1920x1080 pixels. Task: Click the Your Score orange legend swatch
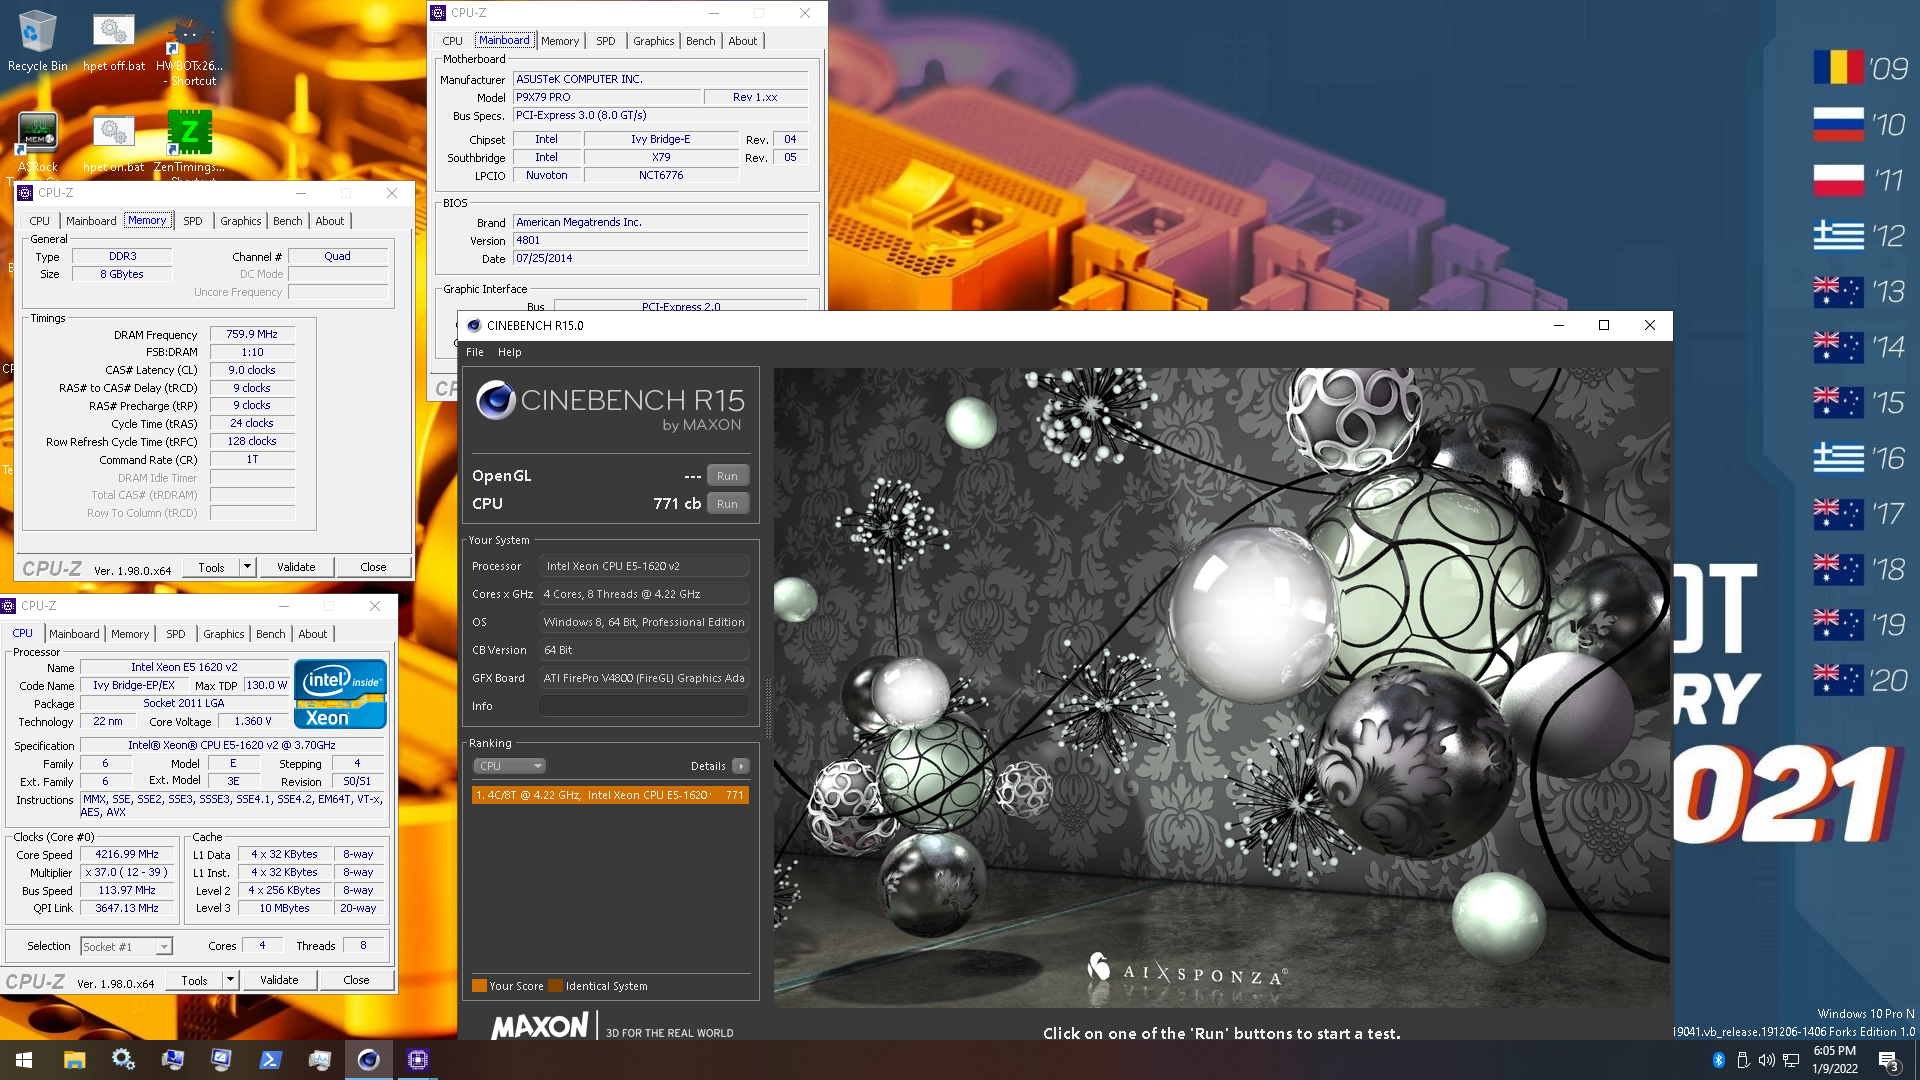coord(479,986)
